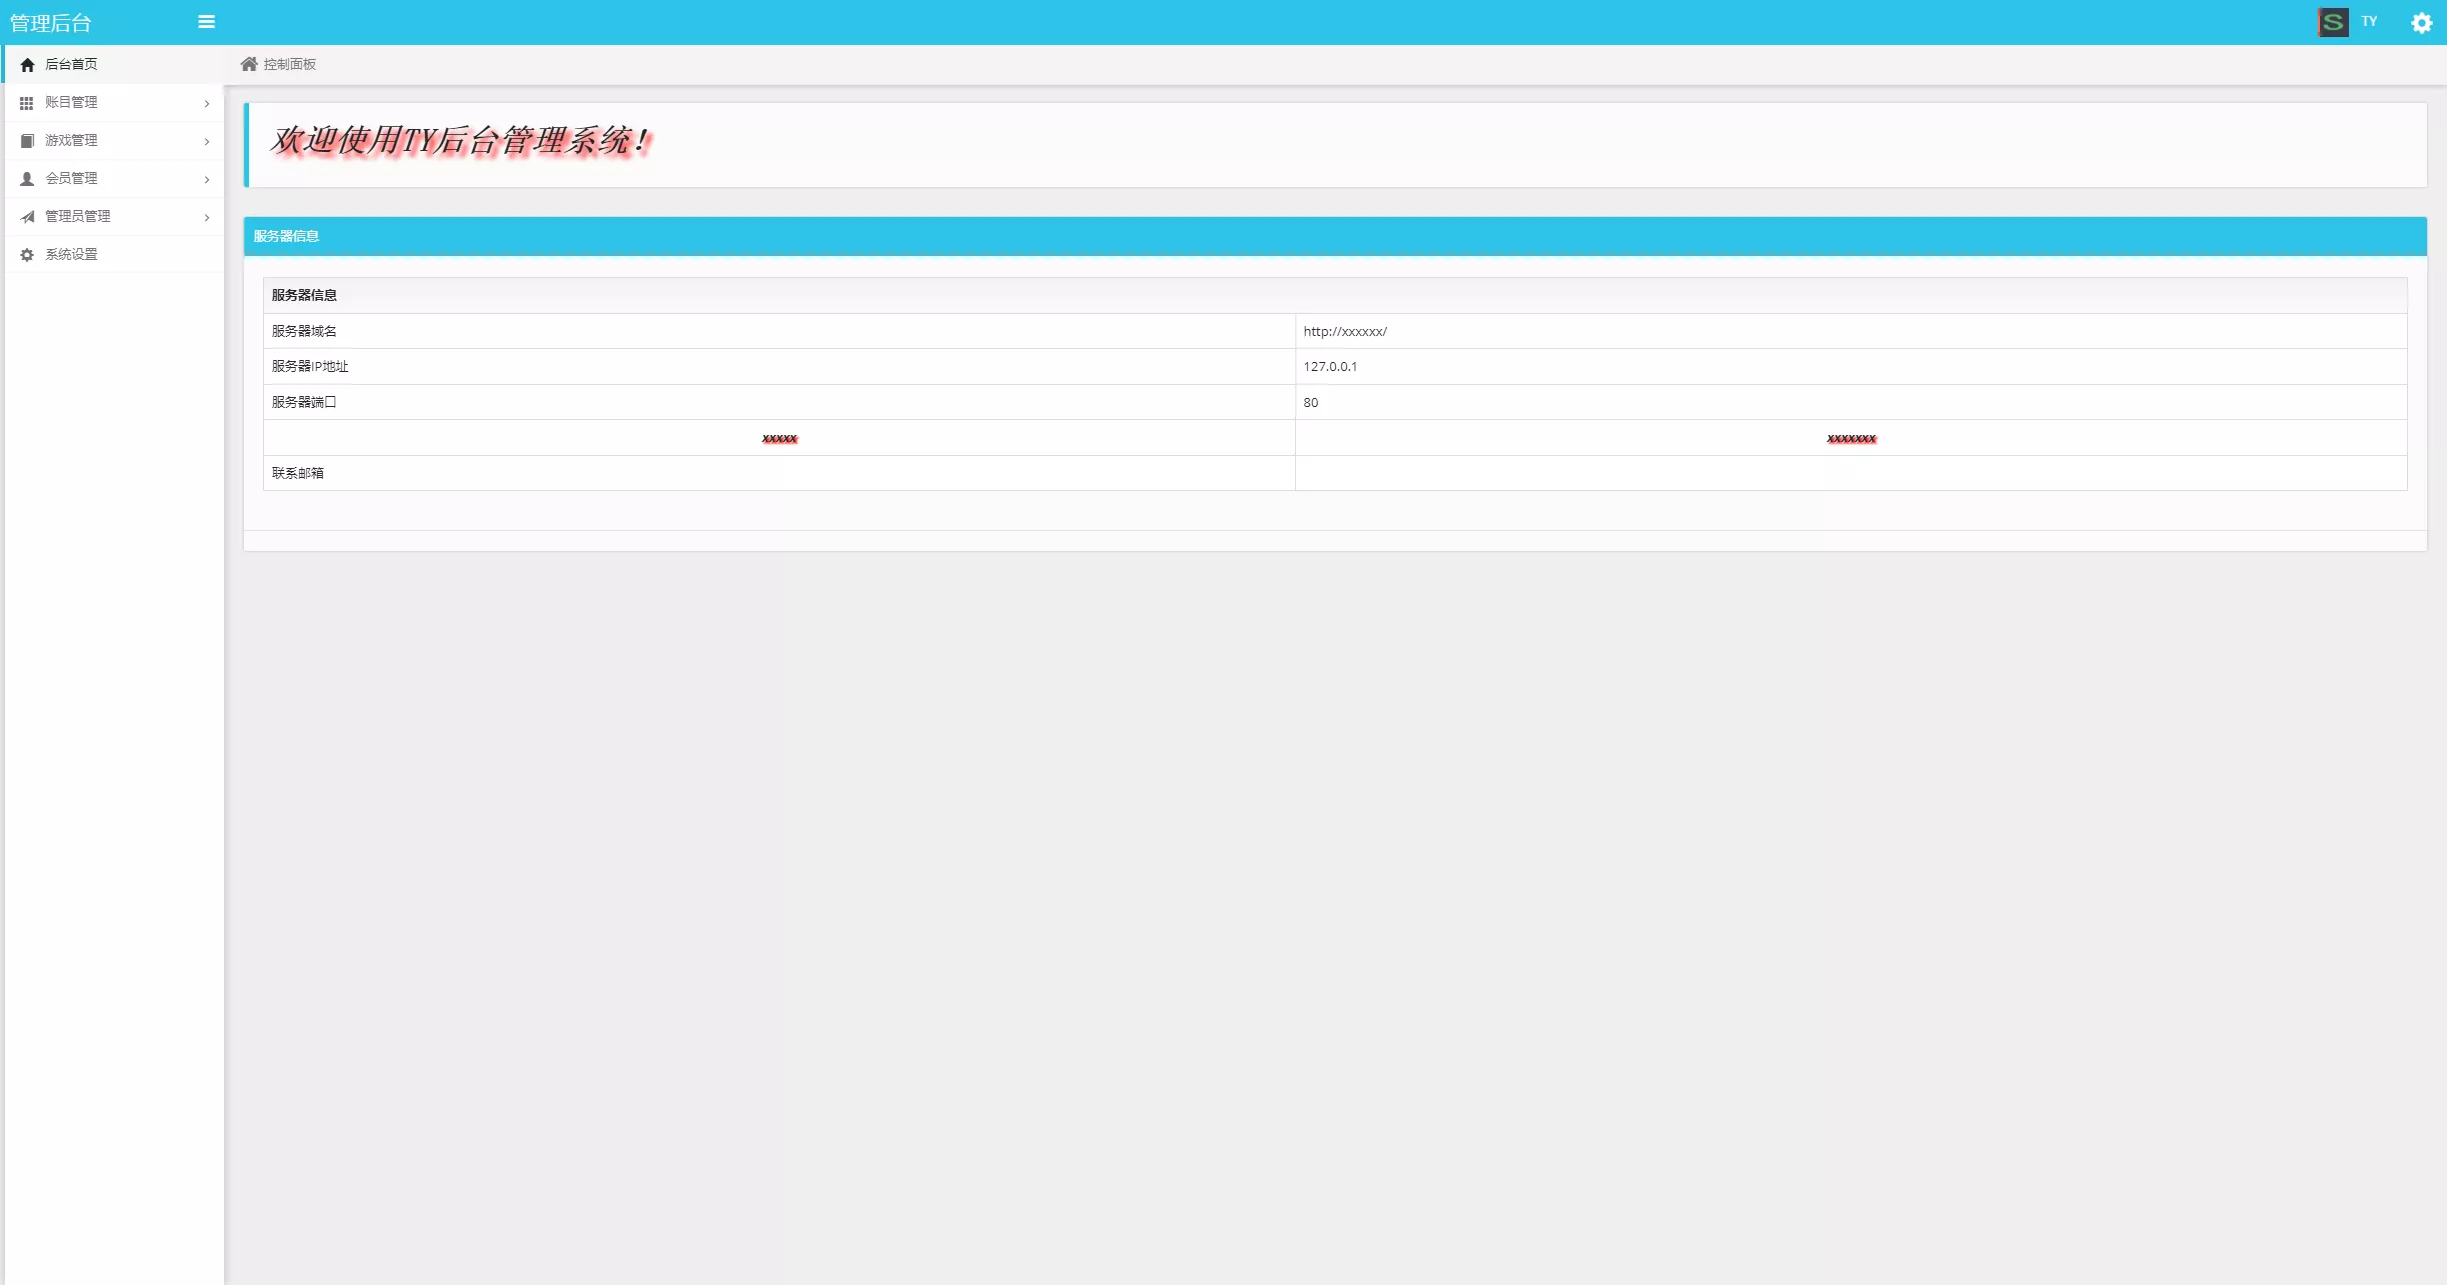Open the 系统设置 menu item
Image resolution: width=2447 pixels, height=1285 pixels.
pyautogui.click(x=71, y=254)
